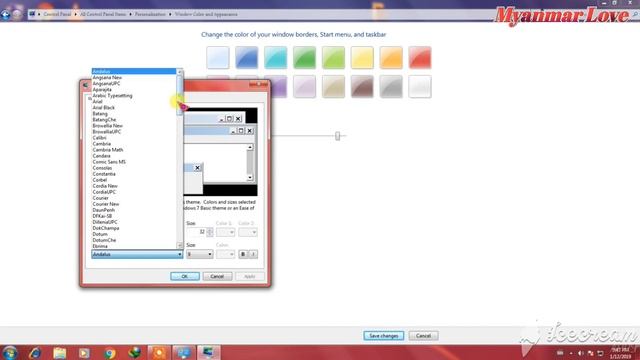Open Windows Explorer folder icon on taskbar

pos(60,353)
